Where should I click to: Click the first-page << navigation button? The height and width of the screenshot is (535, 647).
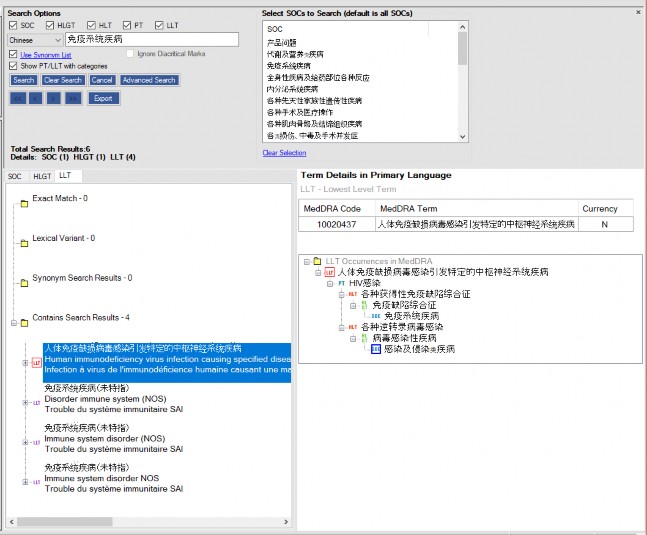click(x=18, y=98)
